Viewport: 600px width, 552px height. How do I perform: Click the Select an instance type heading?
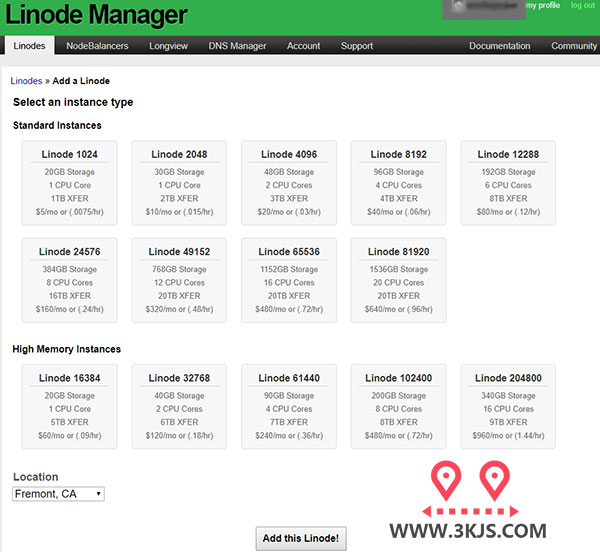pyautogui.click(x=73, y=102)
